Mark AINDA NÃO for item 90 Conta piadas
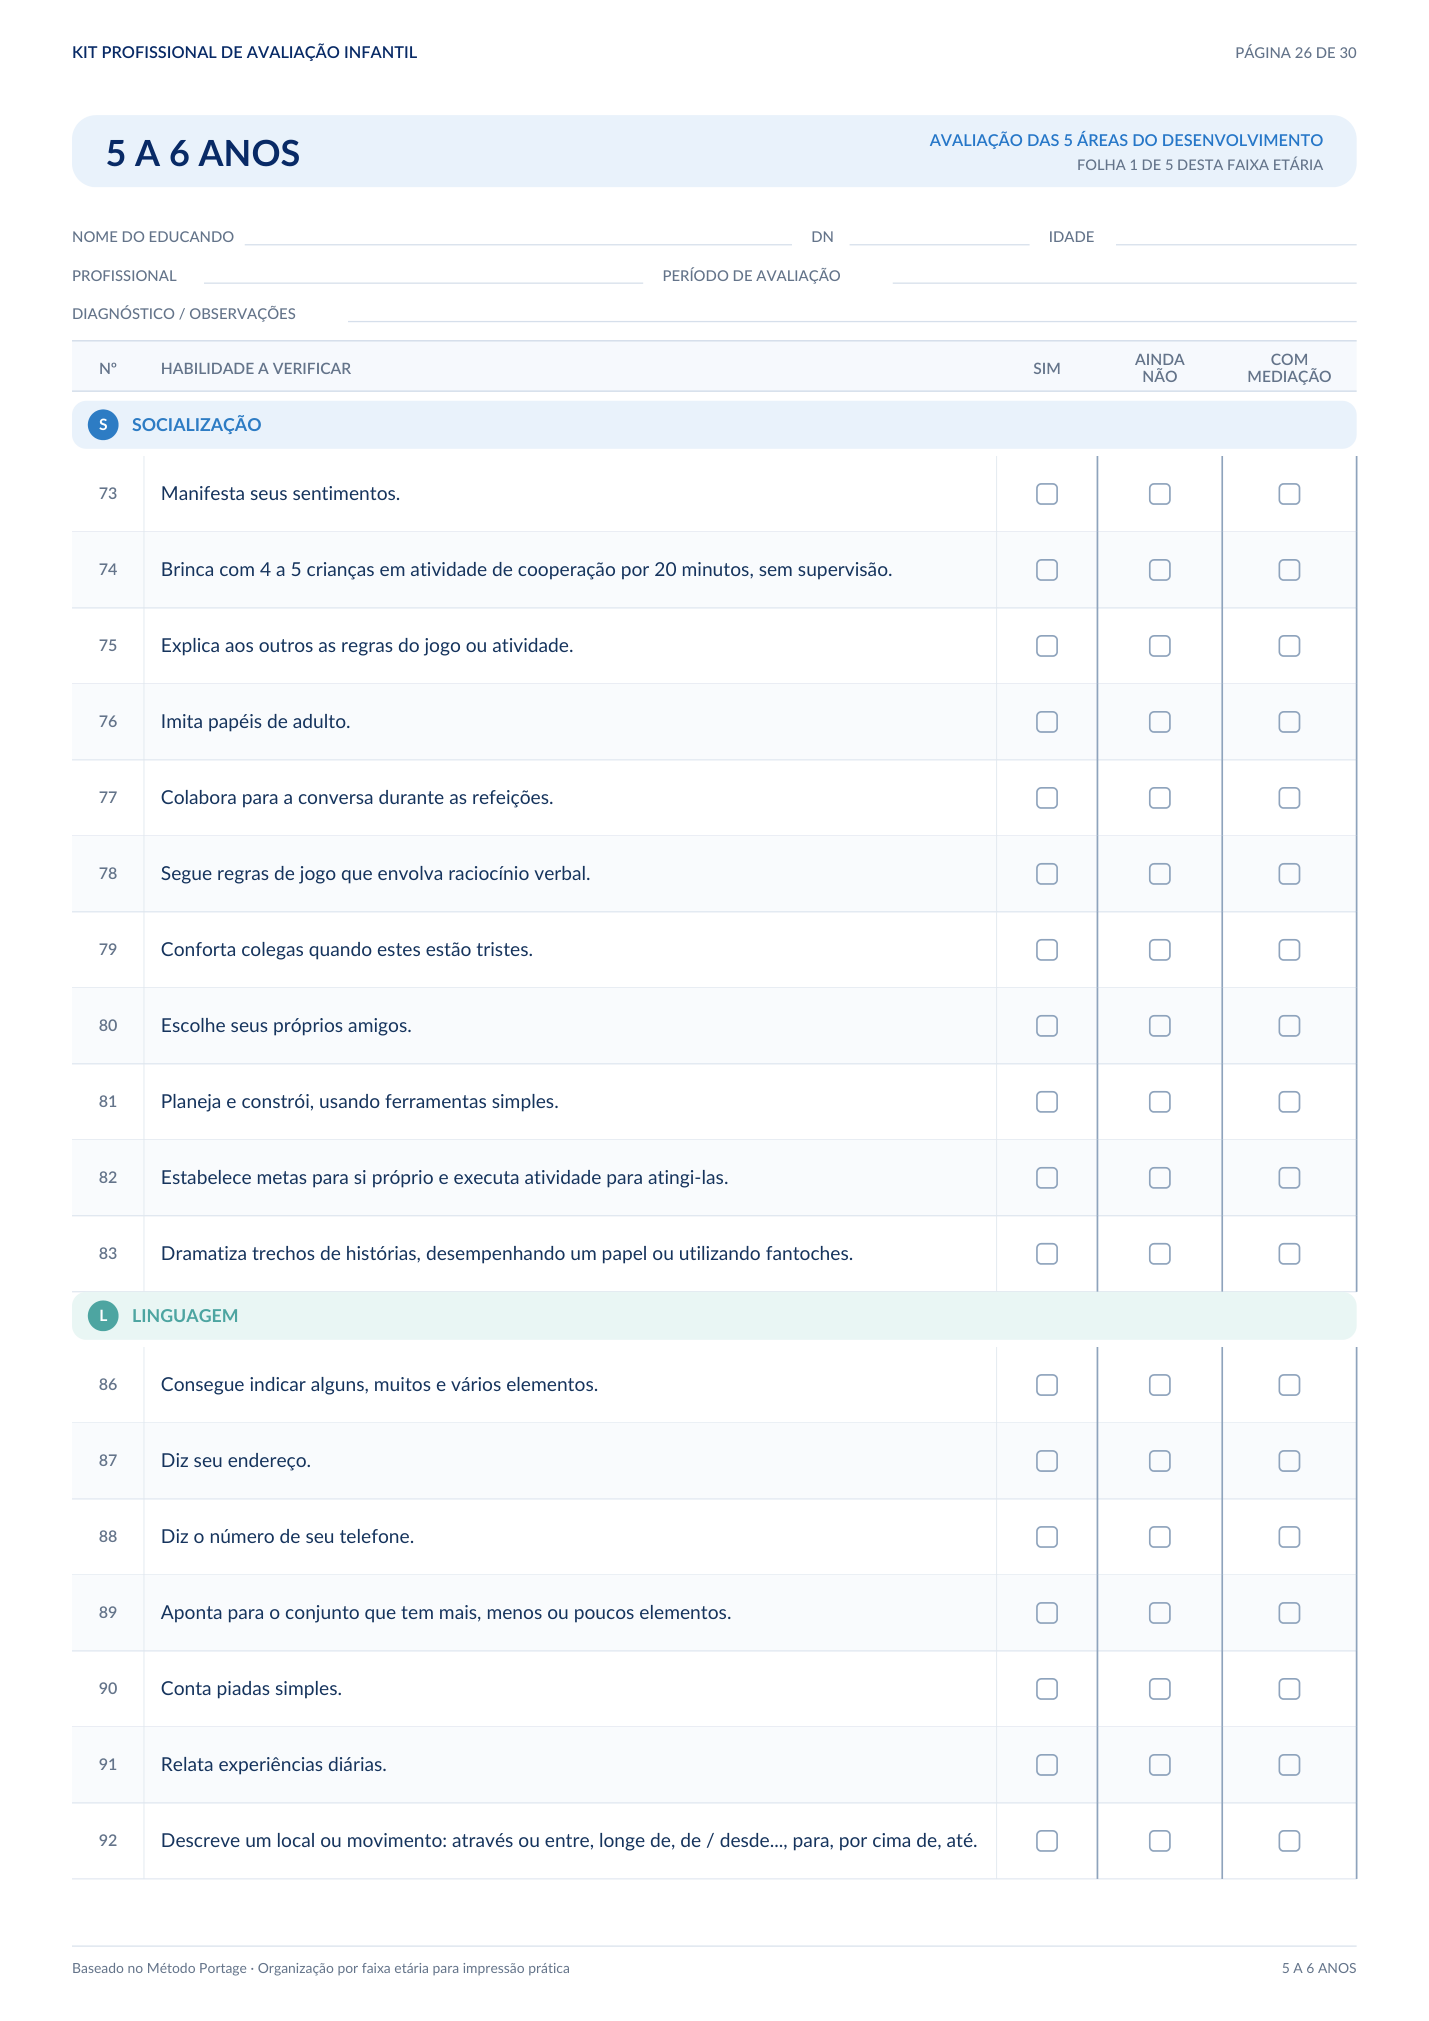The height and width of the screenshot is (2021, 1429). pos(1160,1689)
